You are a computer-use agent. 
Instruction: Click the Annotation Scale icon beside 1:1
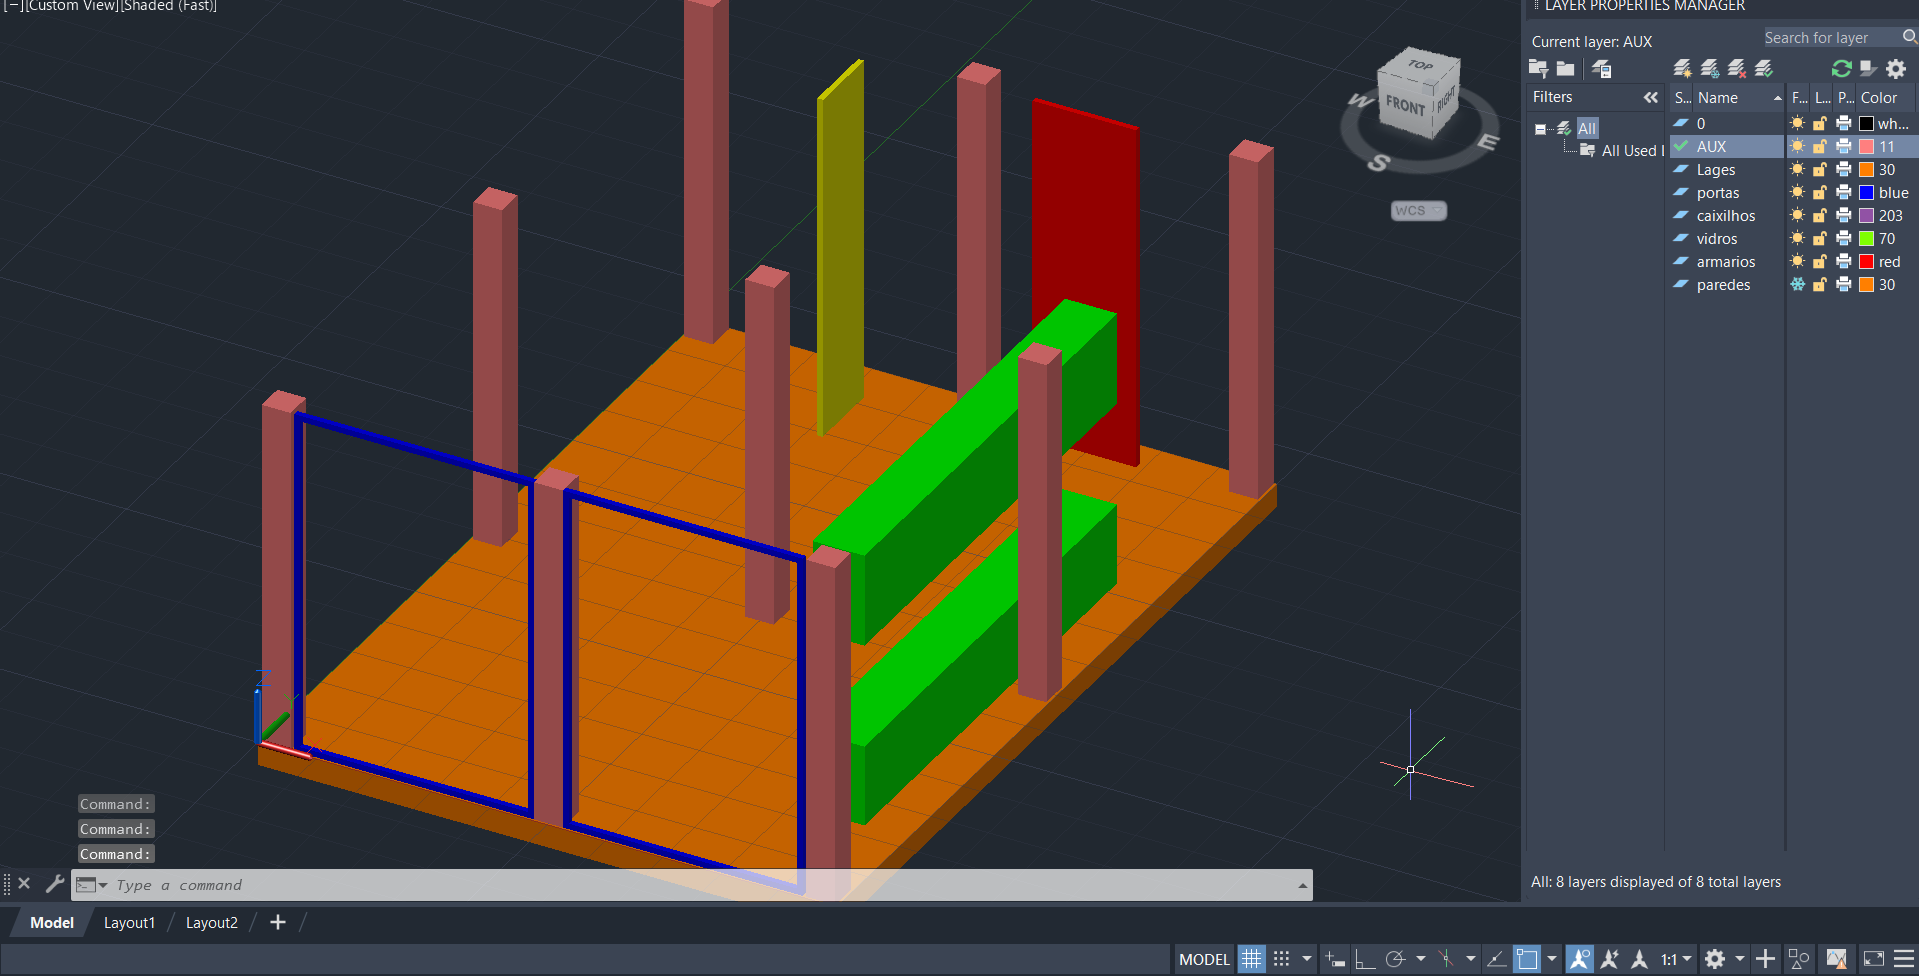1639,959
